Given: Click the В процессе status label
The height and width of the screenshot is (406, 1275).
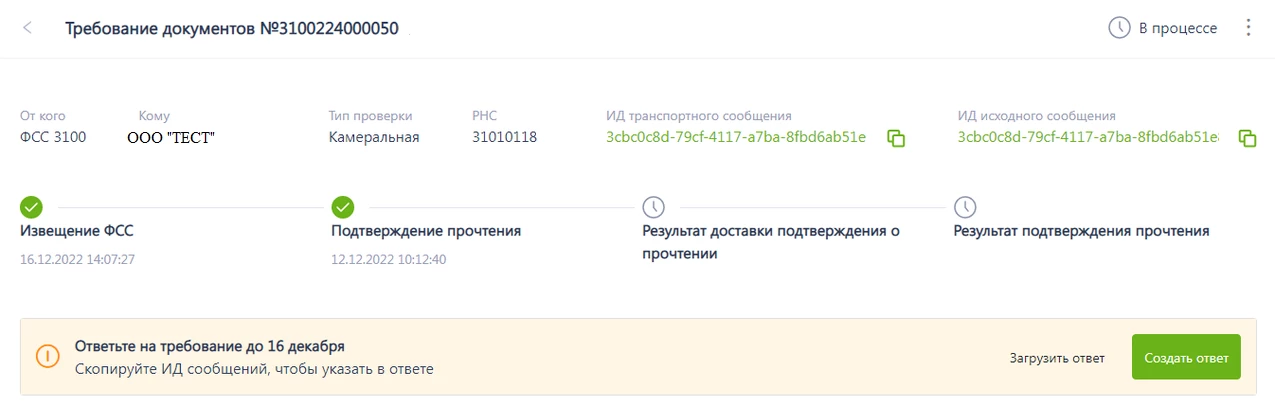Looking at the screenshot, I should point(1178,28).
